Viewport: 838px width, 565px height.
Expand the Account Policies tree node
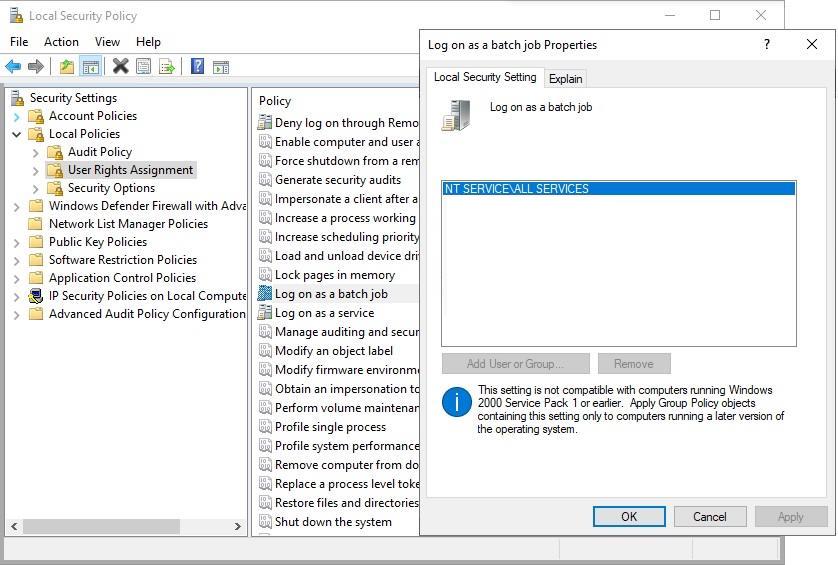coord(17,116)
